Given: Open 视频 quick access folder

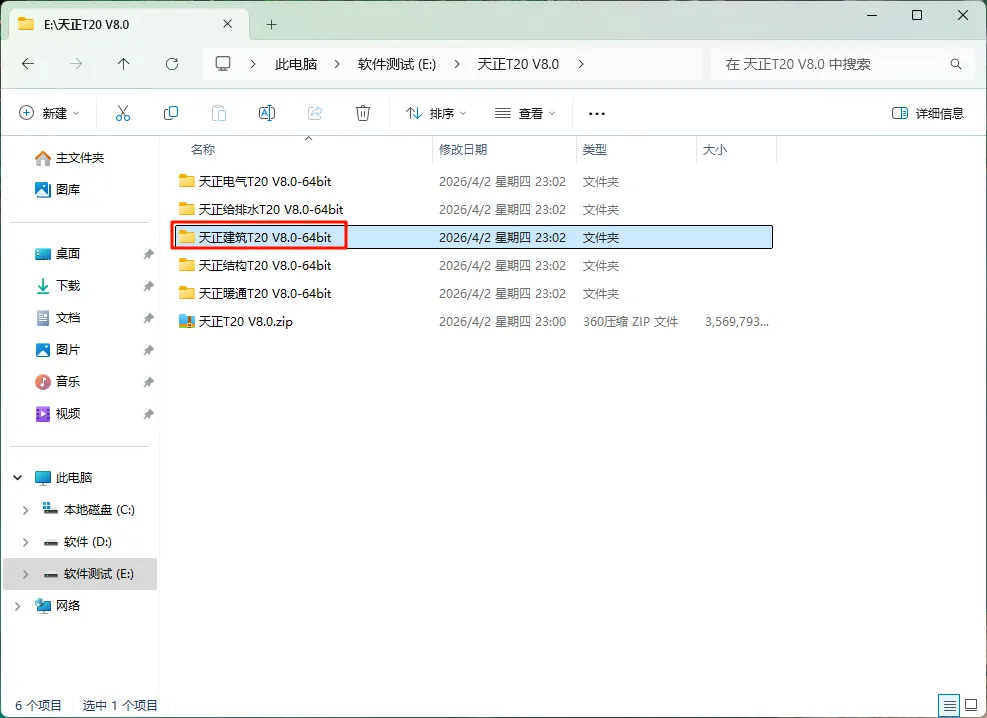Looking at the screenshot, I should point(57,413).
